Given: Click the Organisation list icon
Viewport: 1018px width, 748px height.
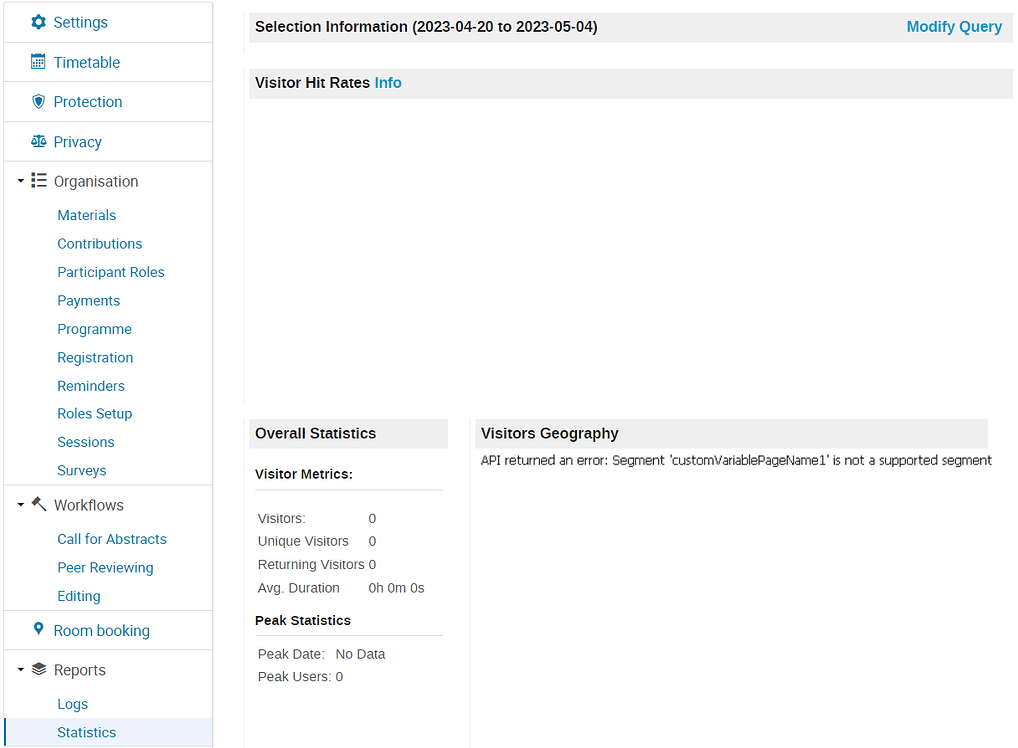Looking at the screenshot, I should [x=39, y=181].
